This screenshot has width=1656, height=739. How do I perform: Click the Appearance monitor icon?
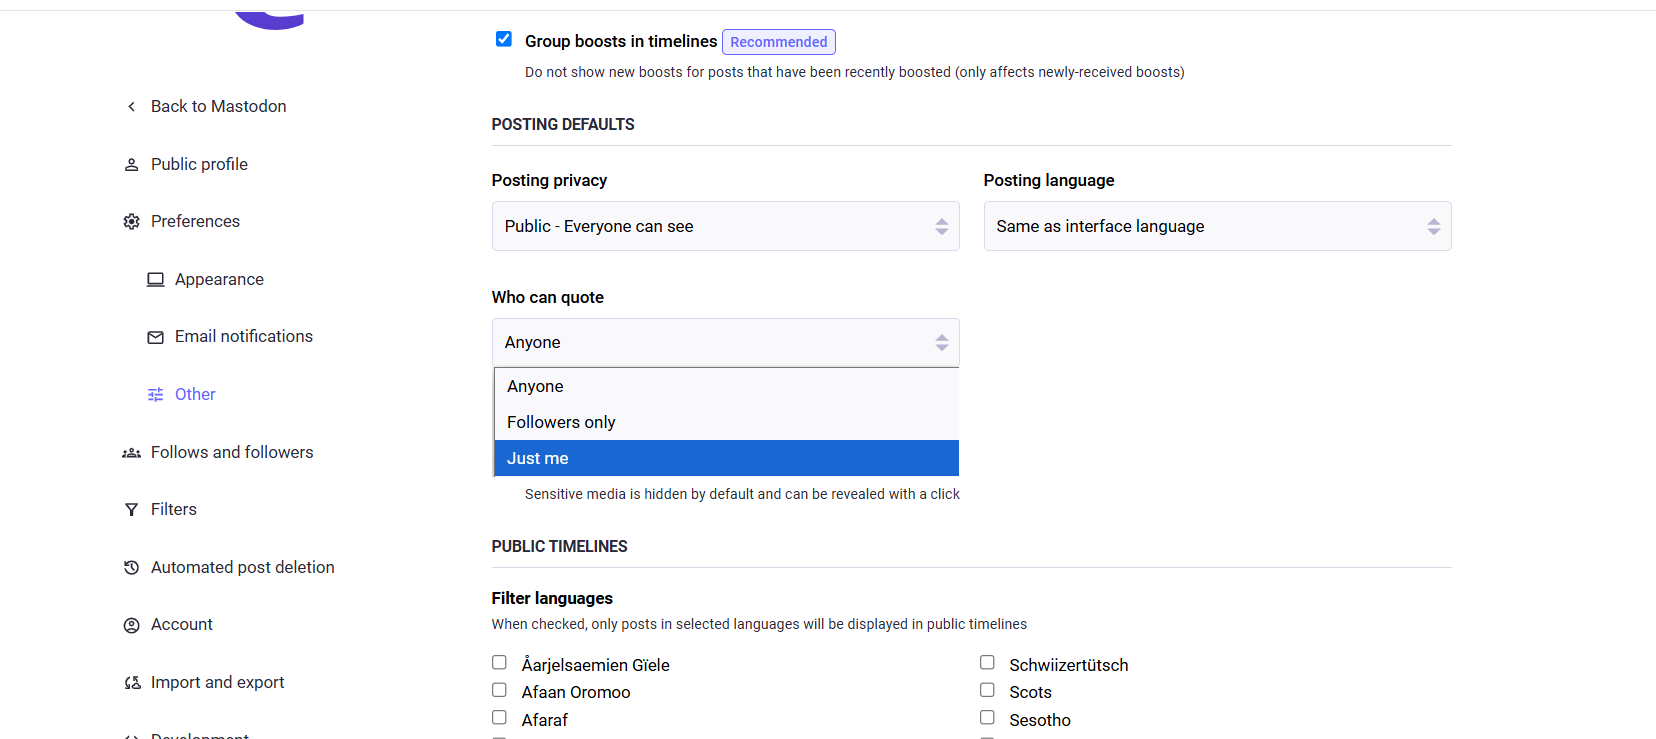point(155,280)
